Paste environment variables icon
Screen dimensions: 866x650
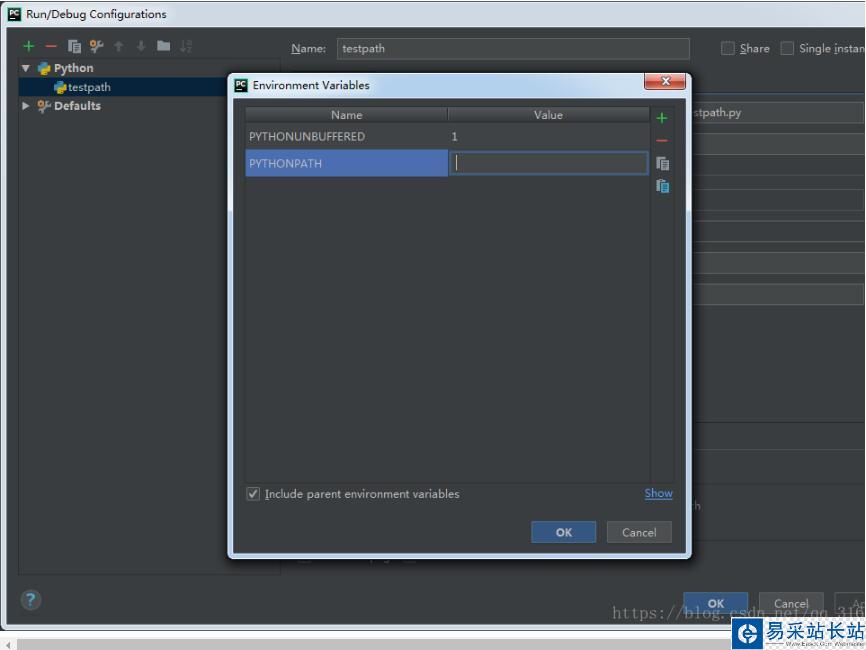click(662, 186)
